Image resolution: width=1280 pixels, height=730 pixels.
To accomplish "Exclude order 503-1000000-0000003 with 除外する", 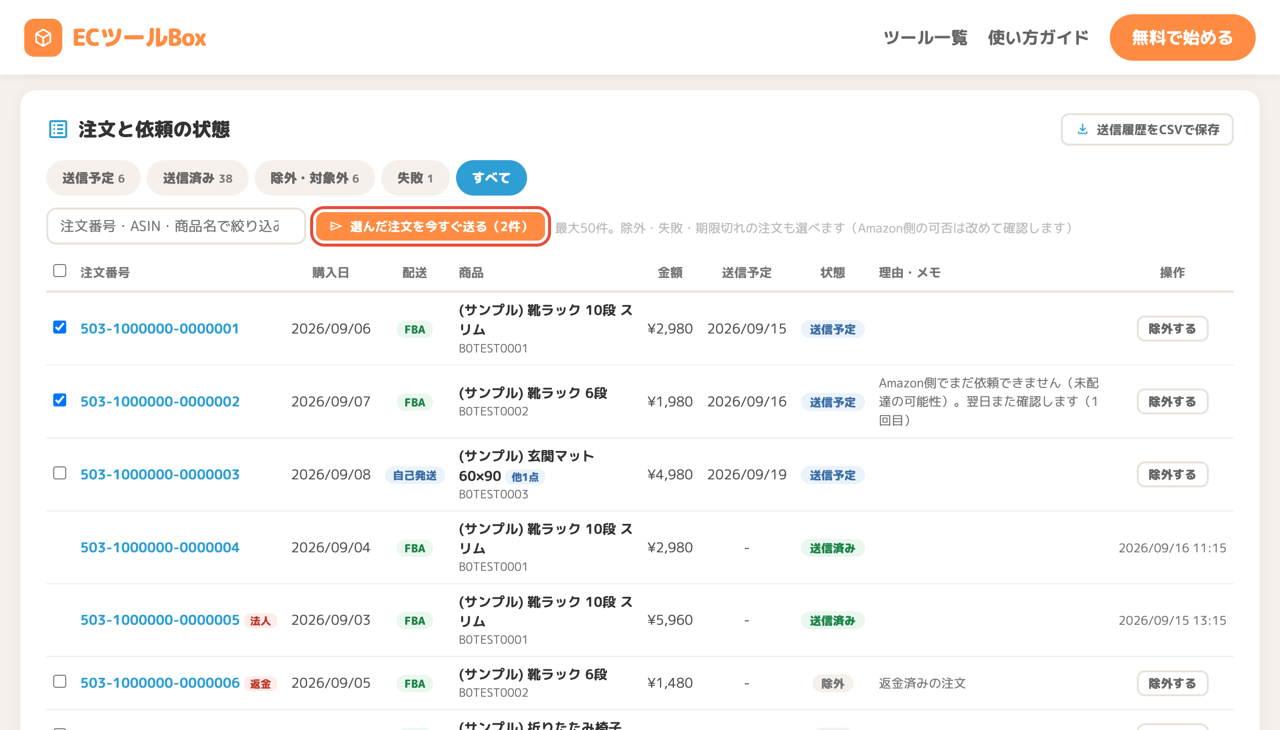I will [1172, 474].
